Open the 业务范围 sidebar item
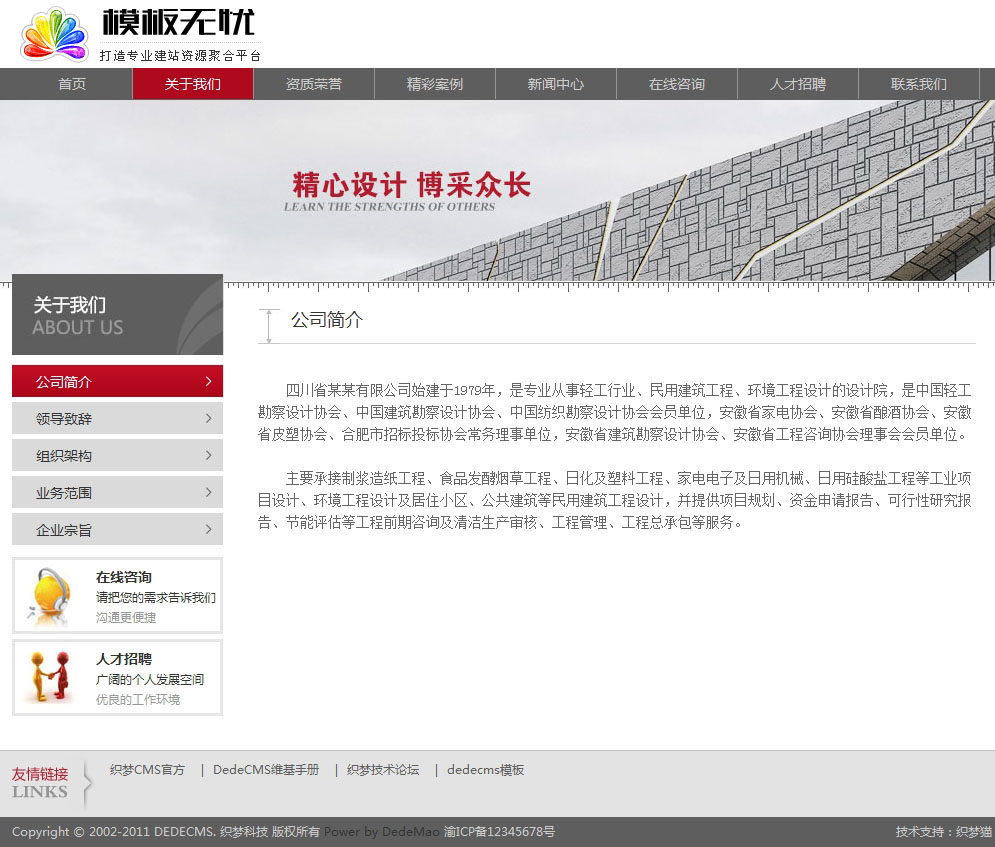 tap(116, 492)
